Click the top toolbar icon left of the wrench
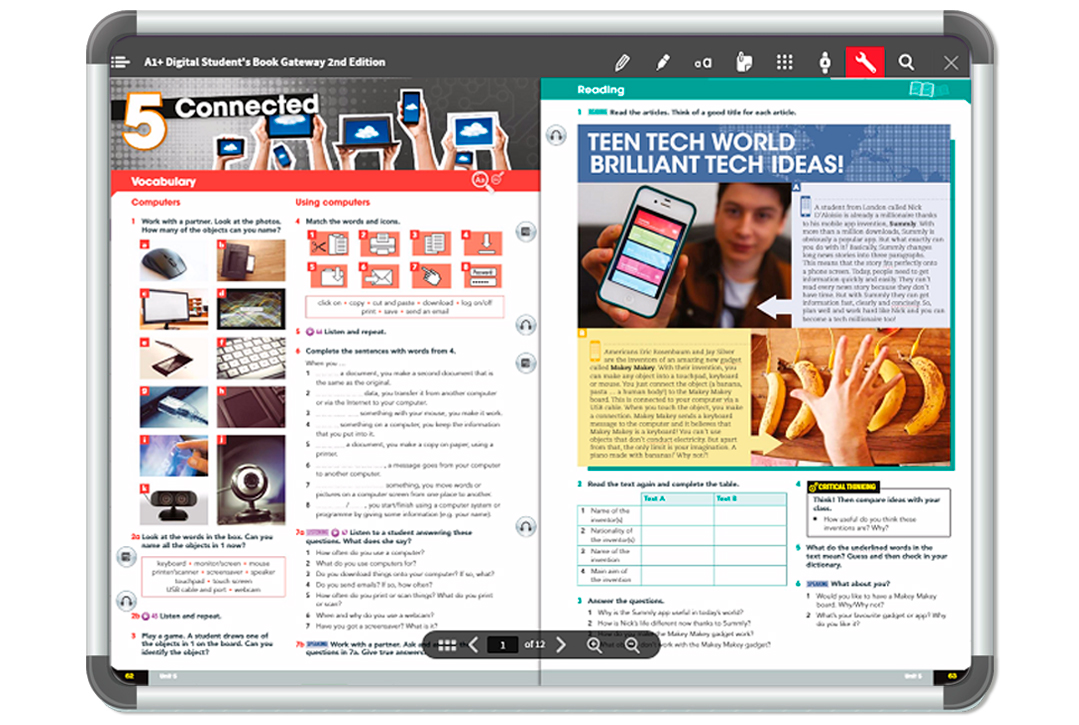The image size is (1079, 725). click(x=824, y=62)
